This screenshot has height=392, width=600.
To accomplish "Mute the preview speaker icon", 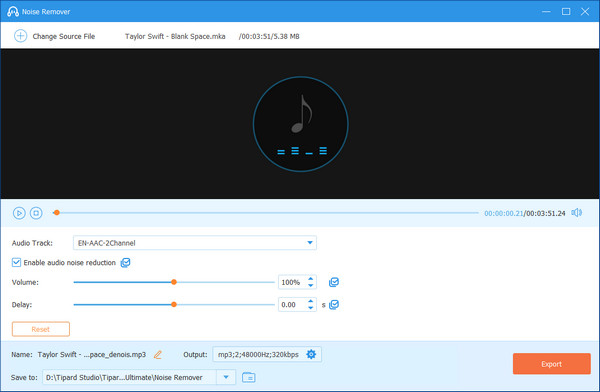I will point(577,212).
